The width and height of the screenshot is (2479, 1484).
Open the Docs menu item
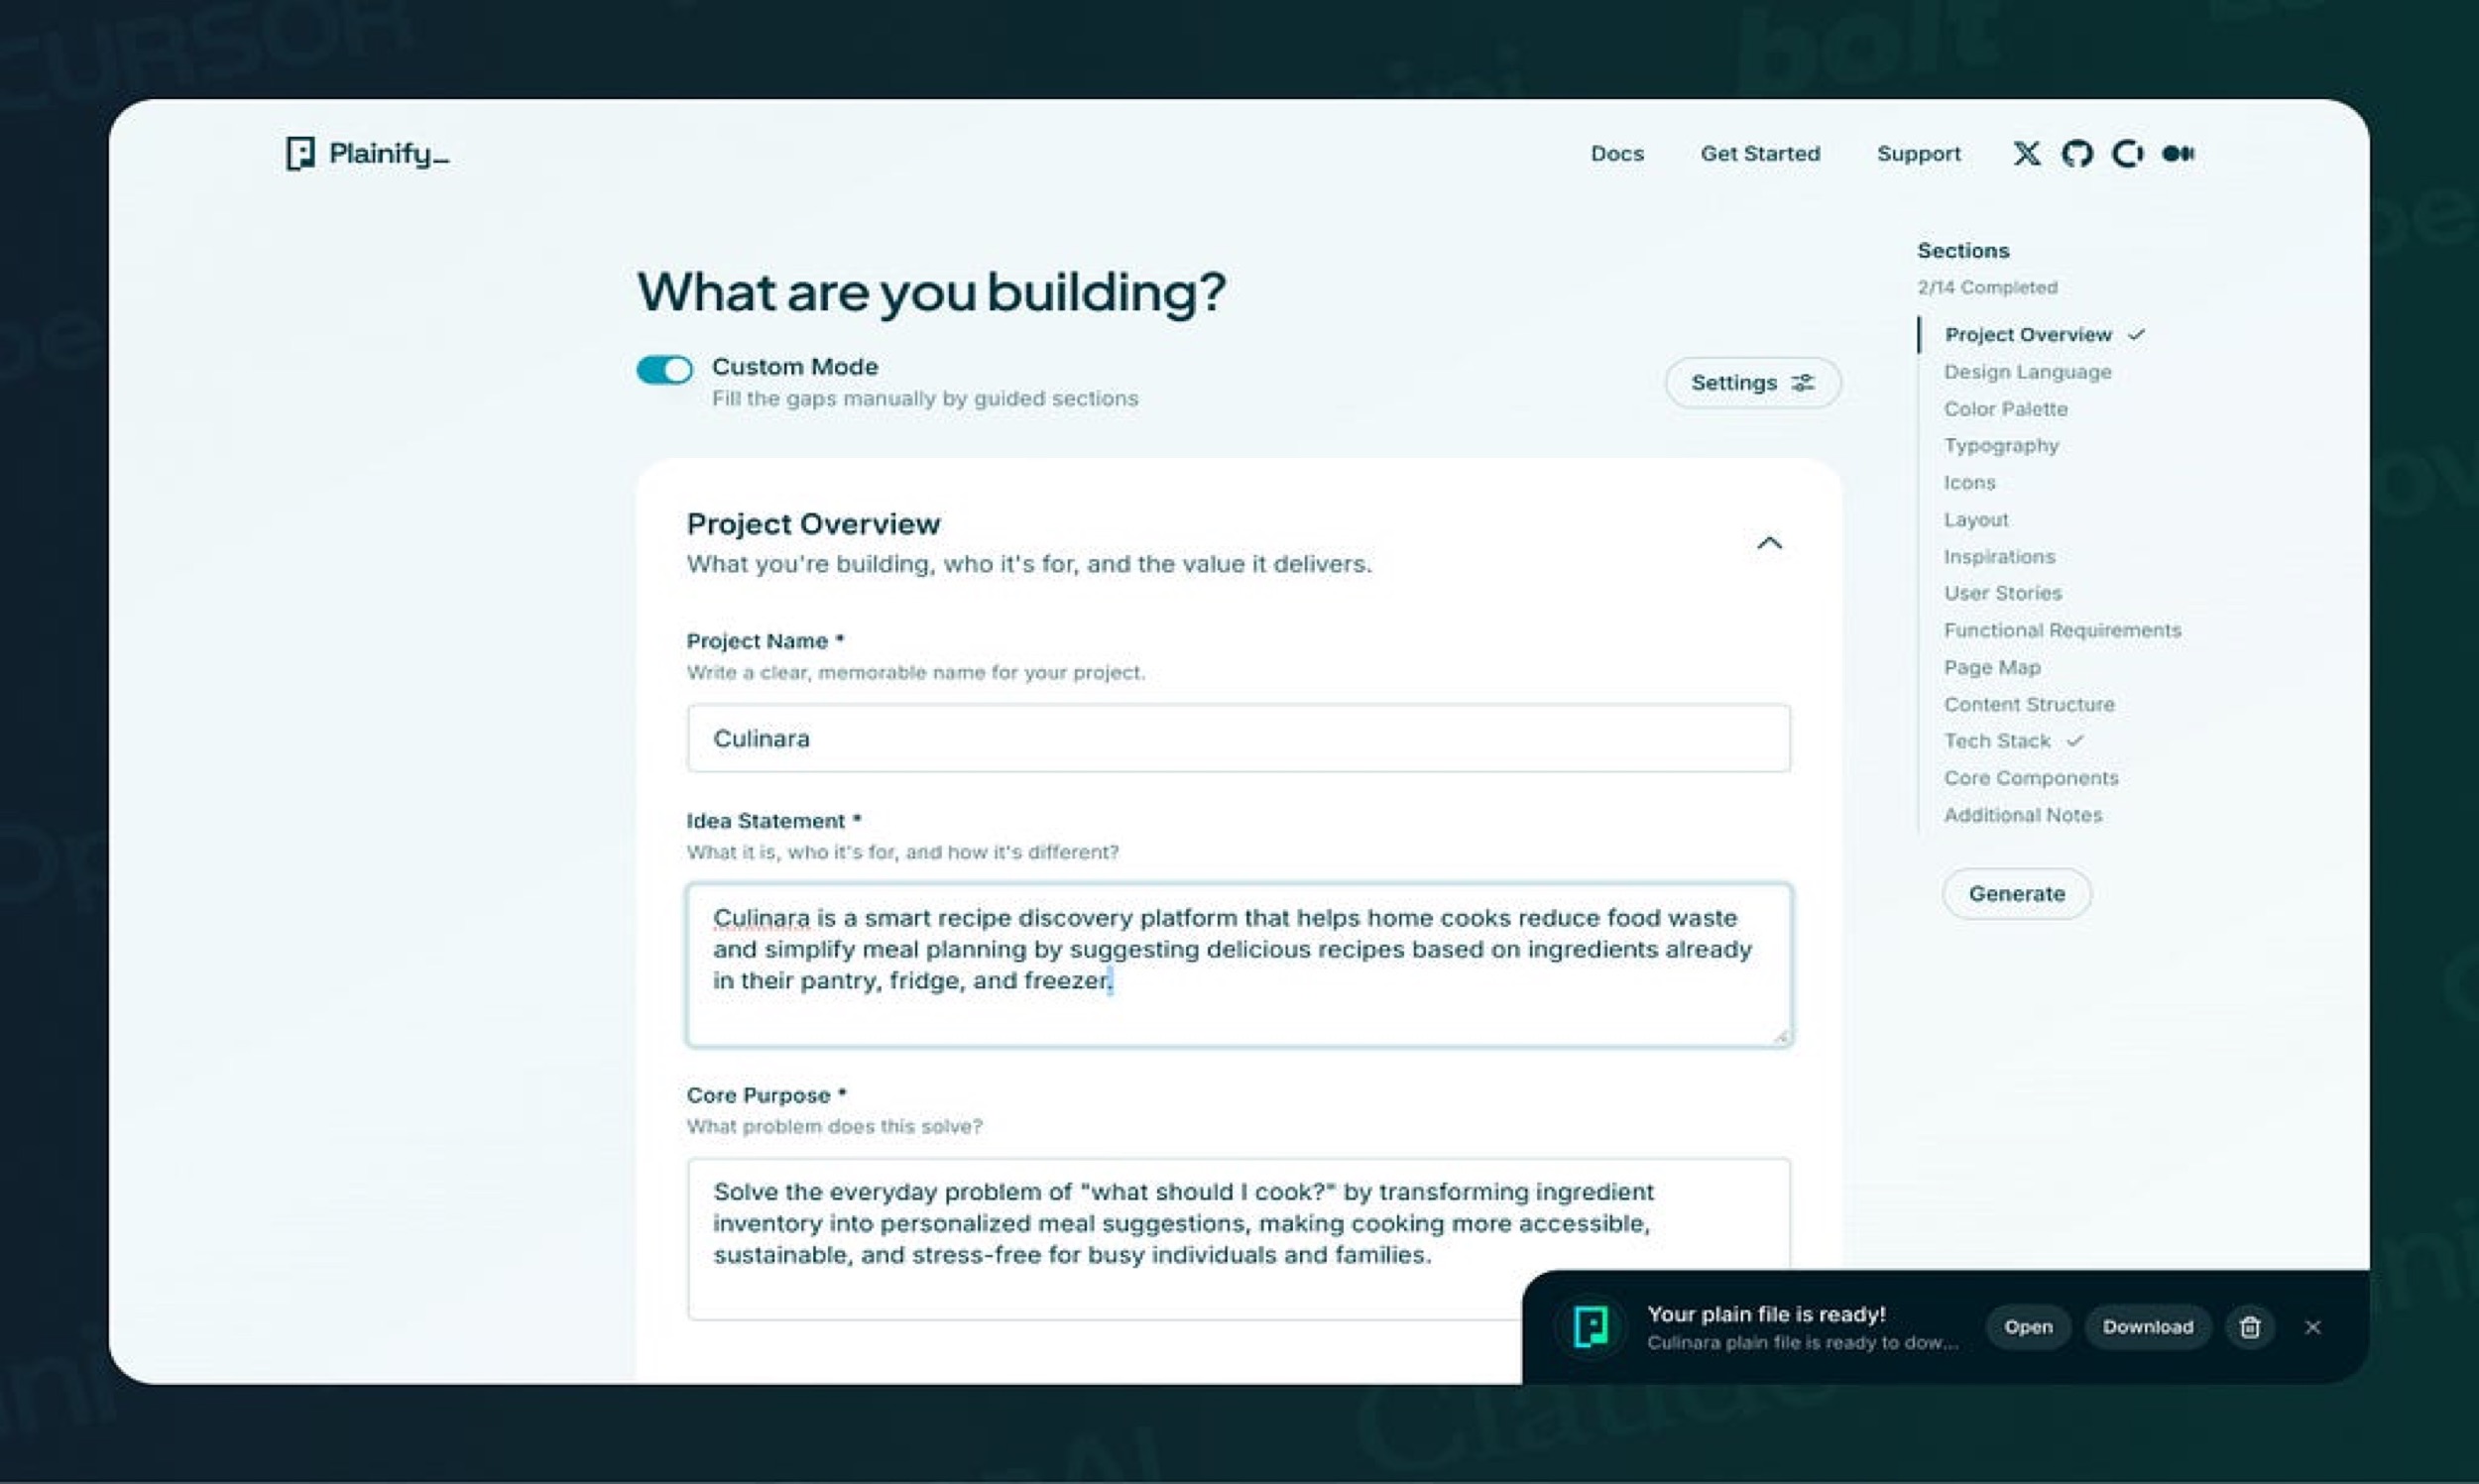[1616, 153]
